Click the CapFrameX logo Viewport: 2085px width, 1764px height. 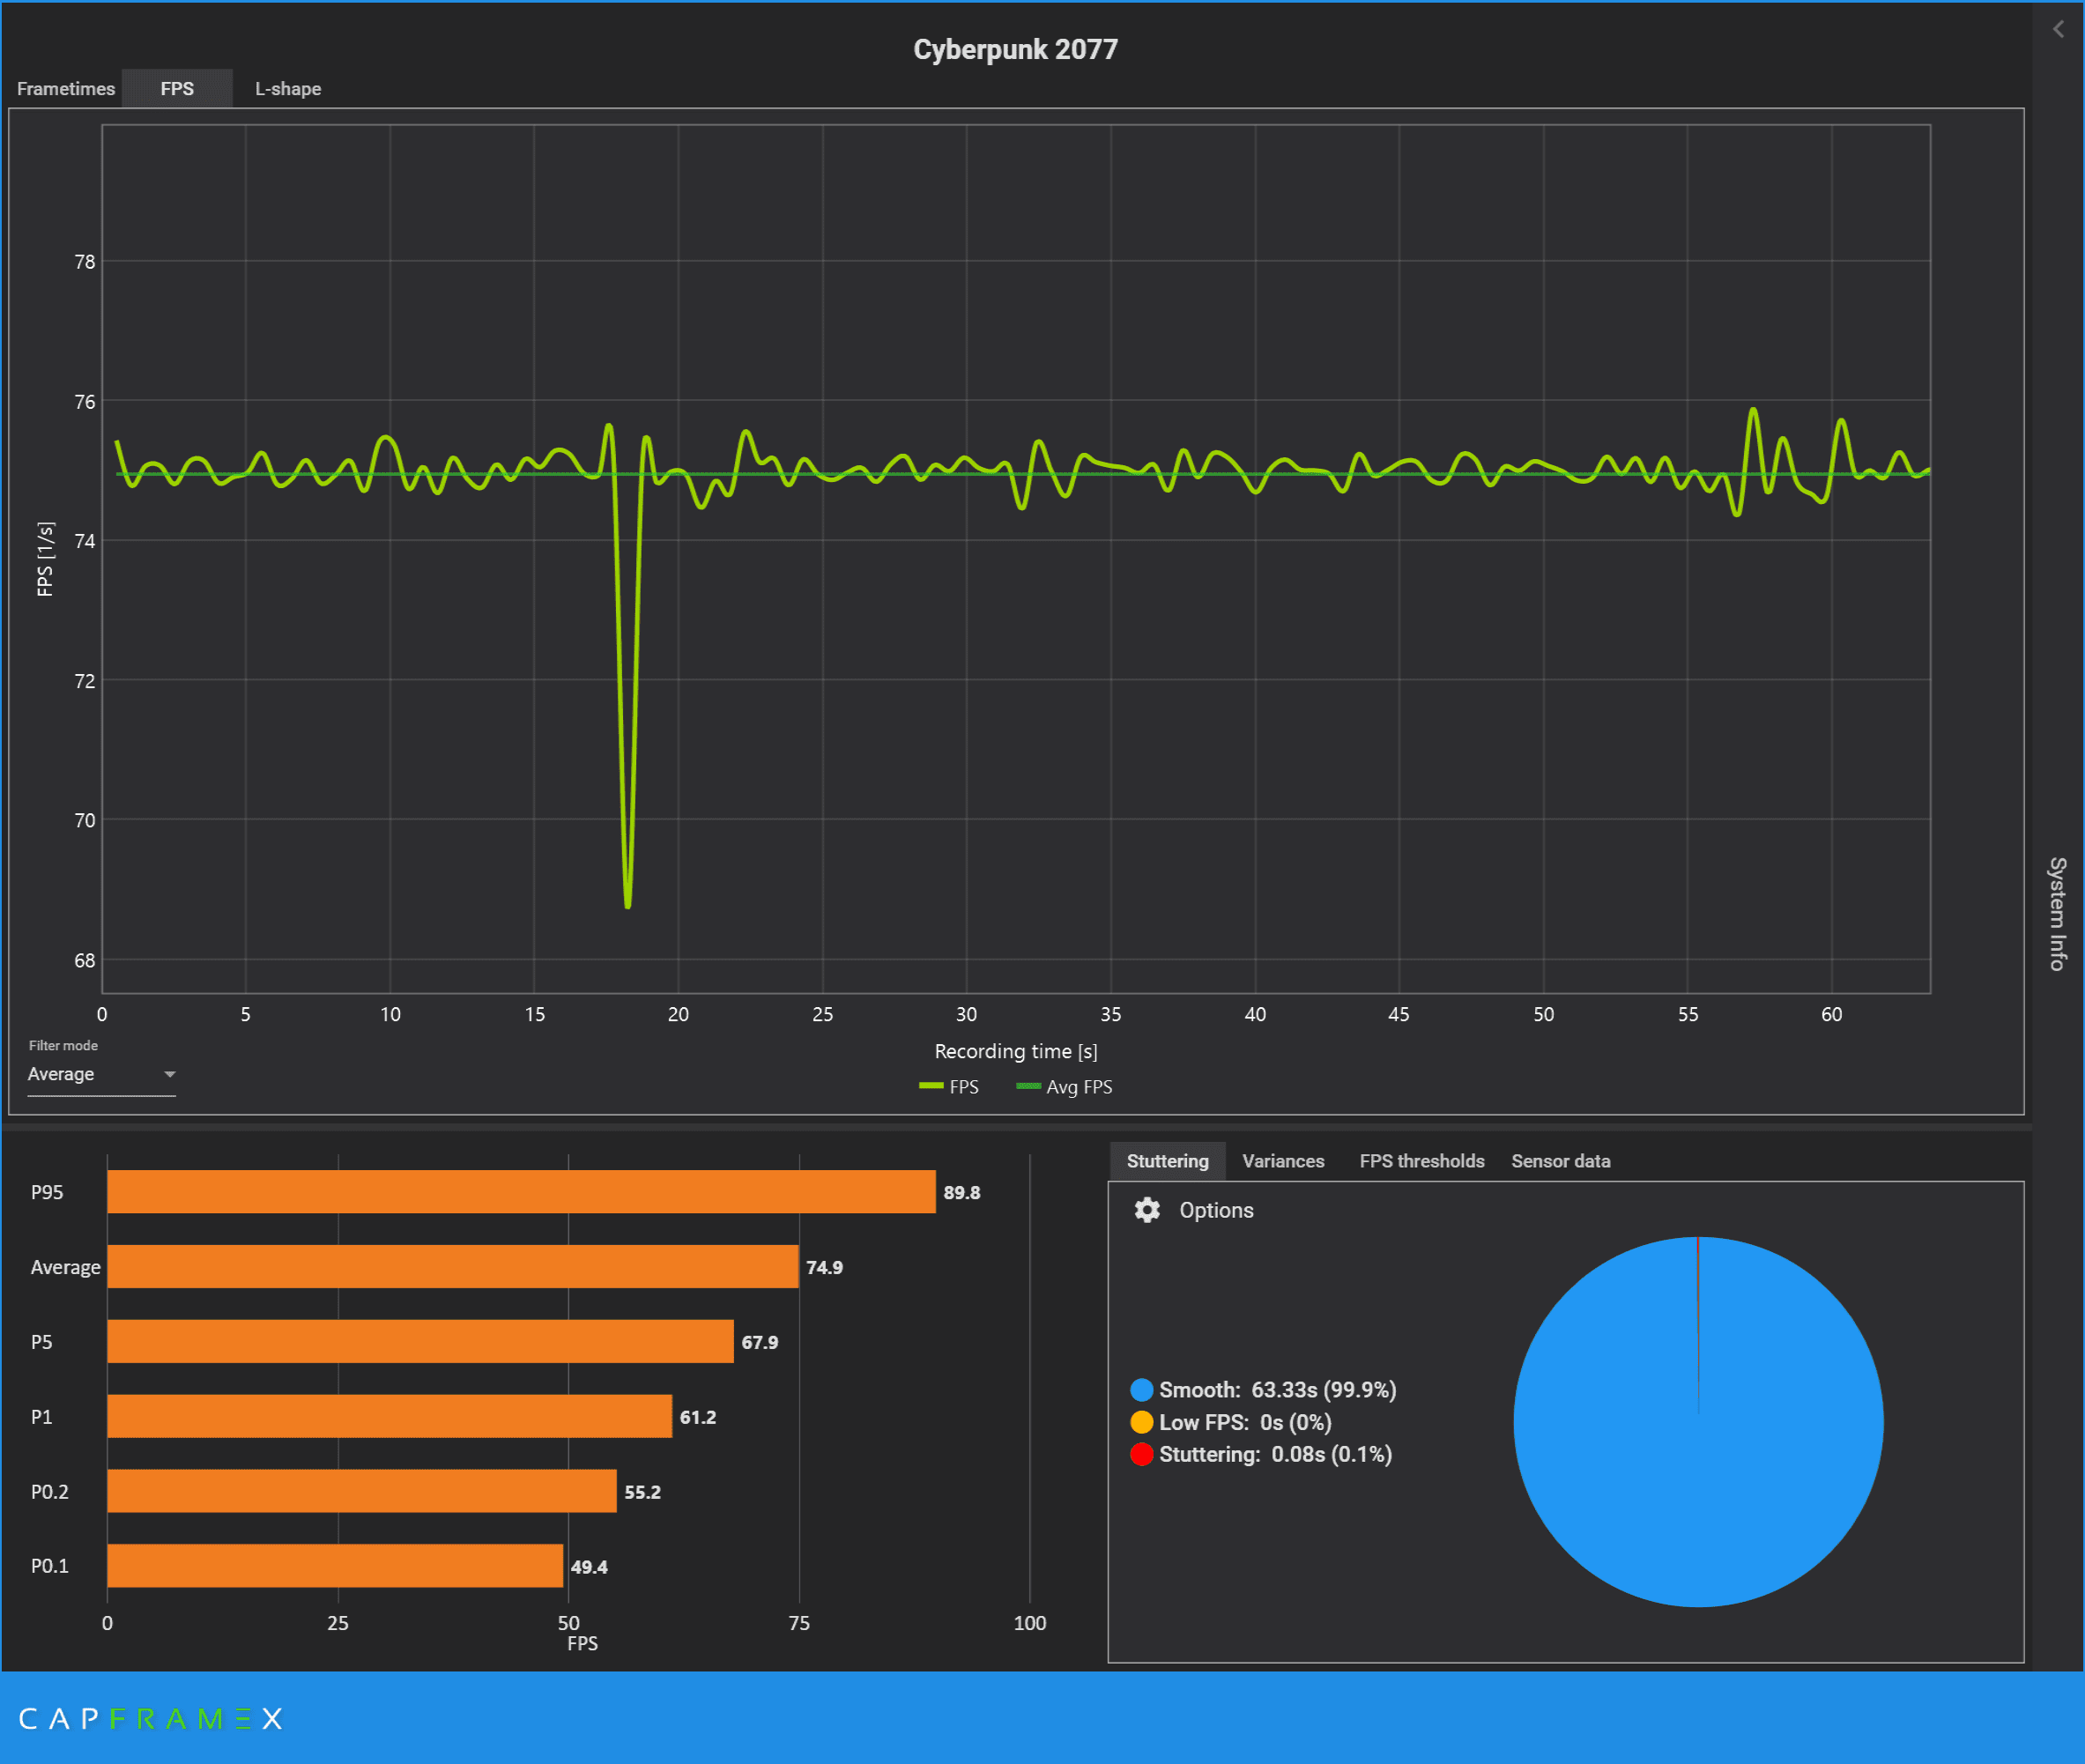[x=151, y=1719]
